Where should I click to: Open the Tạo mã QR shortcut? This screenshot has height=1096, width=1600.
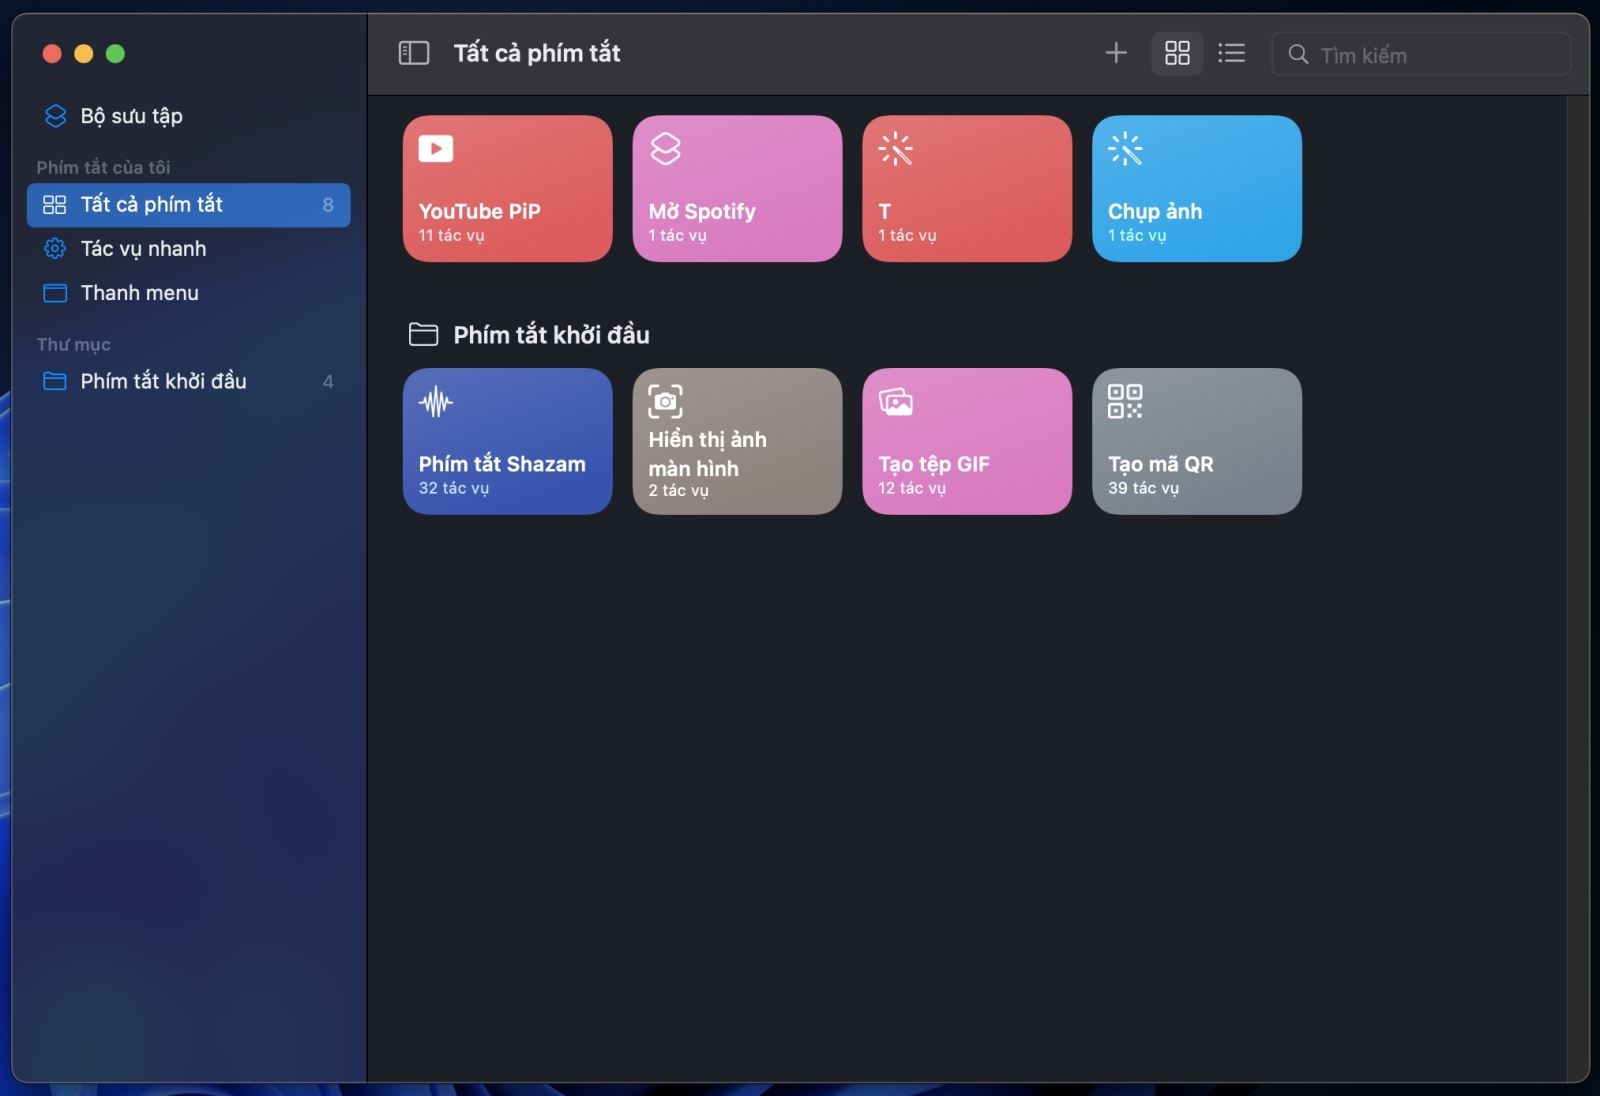1197,442
